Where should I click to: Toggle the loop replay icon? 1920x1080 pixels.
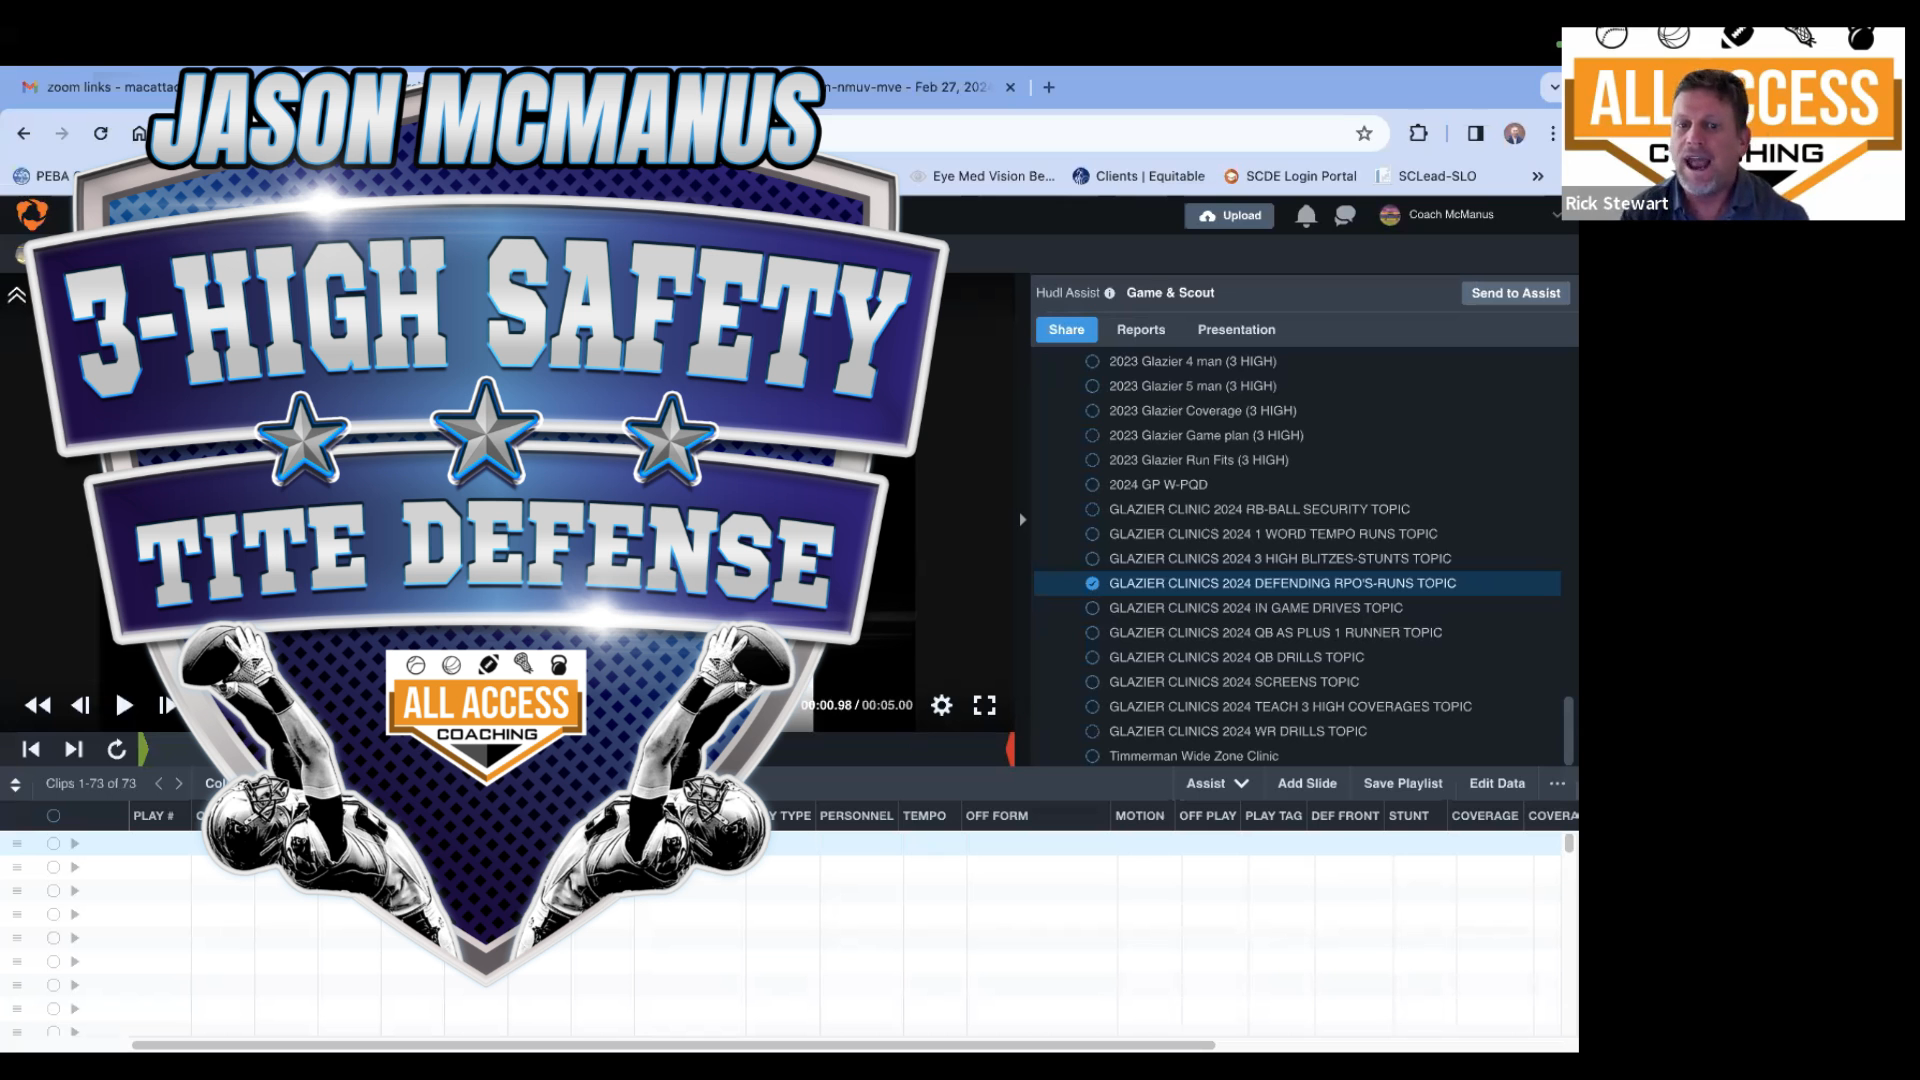pos(116,749)
